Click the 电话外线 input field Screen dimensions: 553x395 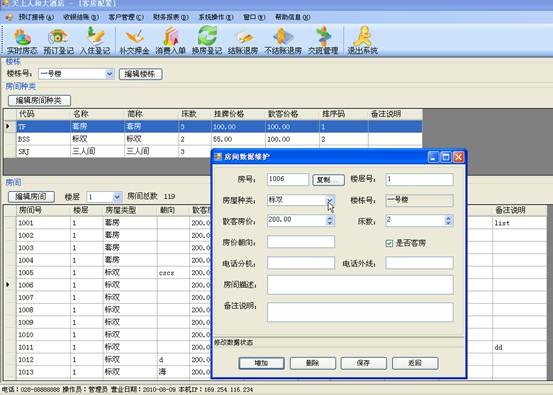pos(419,263)
